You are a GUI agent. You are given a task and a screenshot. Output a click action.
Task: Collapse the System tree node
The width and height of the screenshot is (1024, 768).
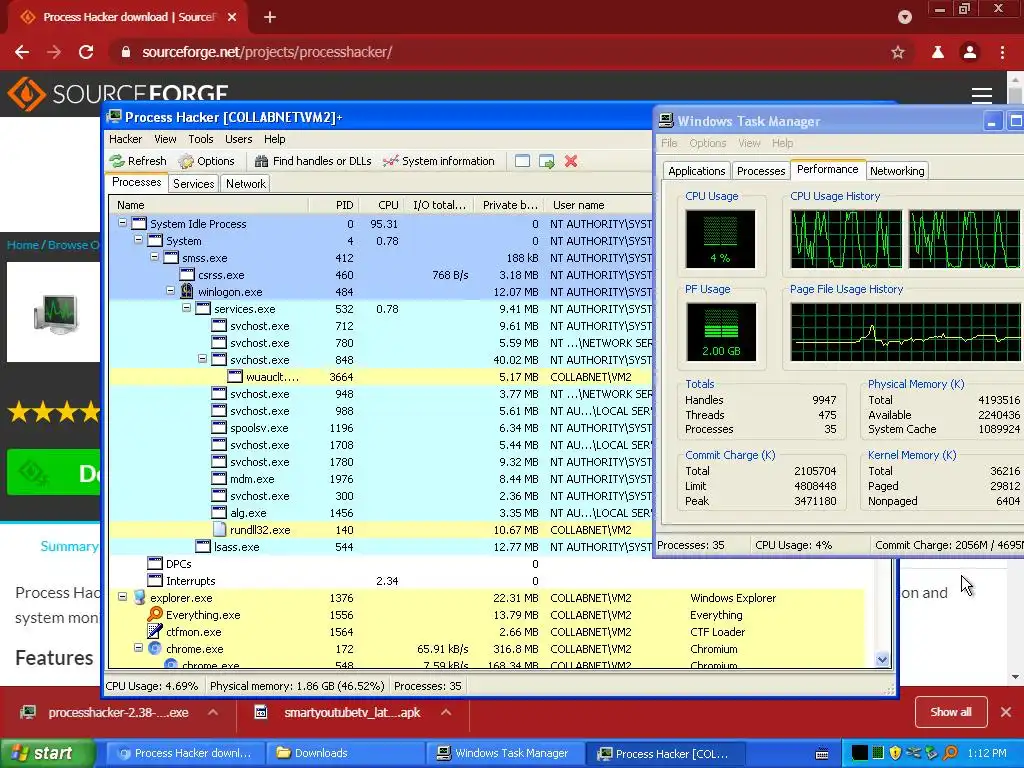point(138,240)
